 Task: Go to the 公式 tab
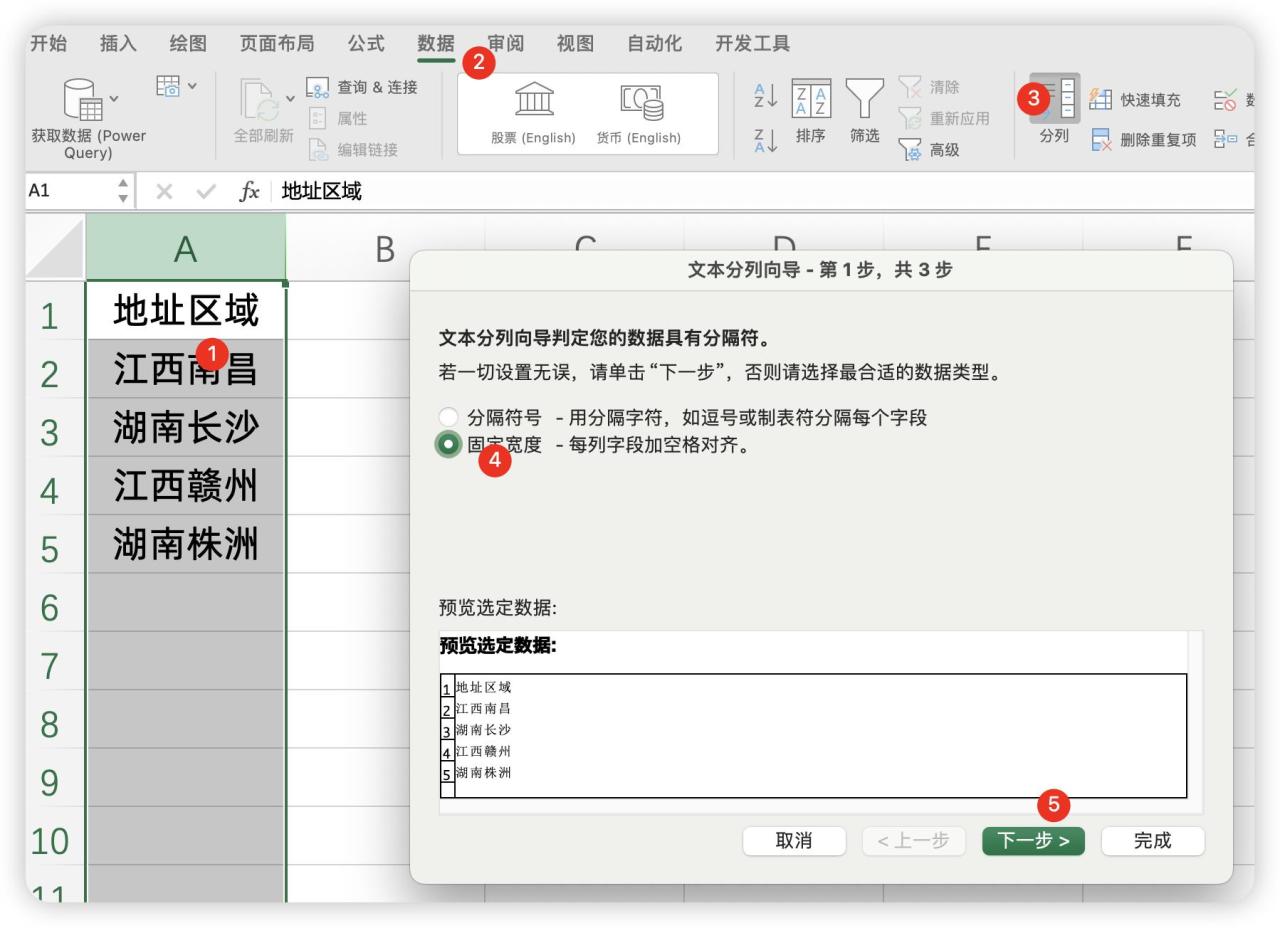coord(366,44)
